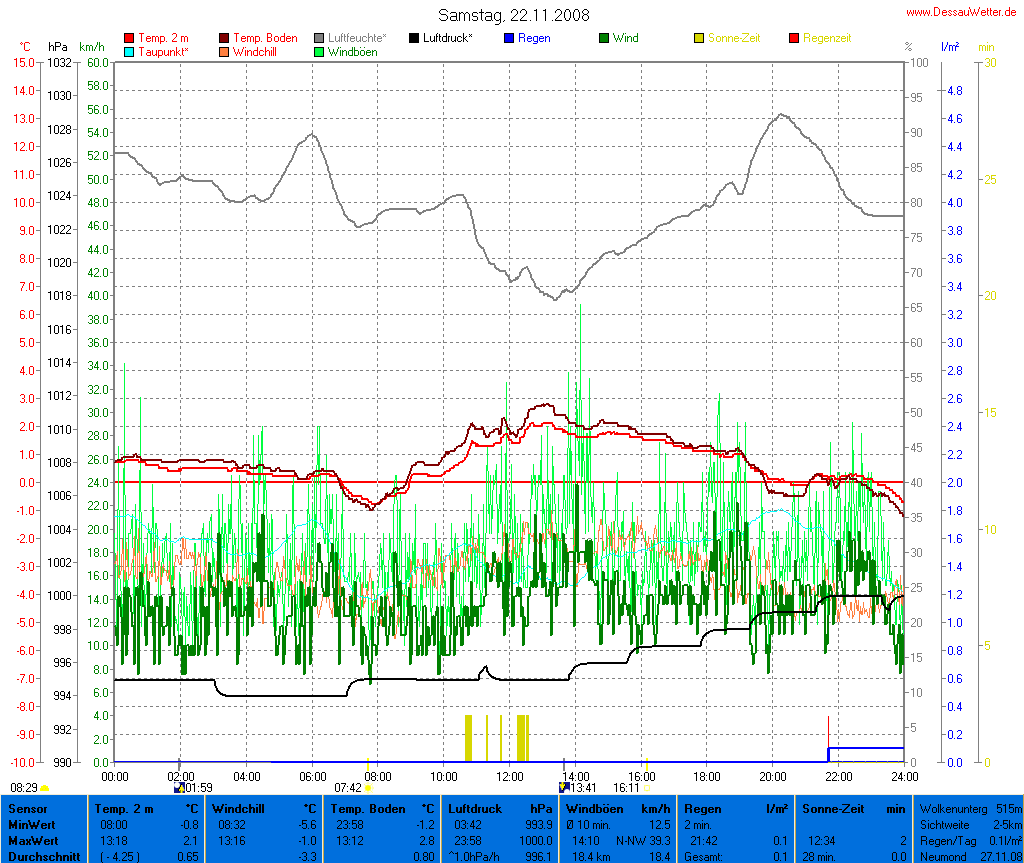The image size is (1024, 863).
Task: Select the dark red Temp. Boden legend box
Action: [x=224, y=38]
